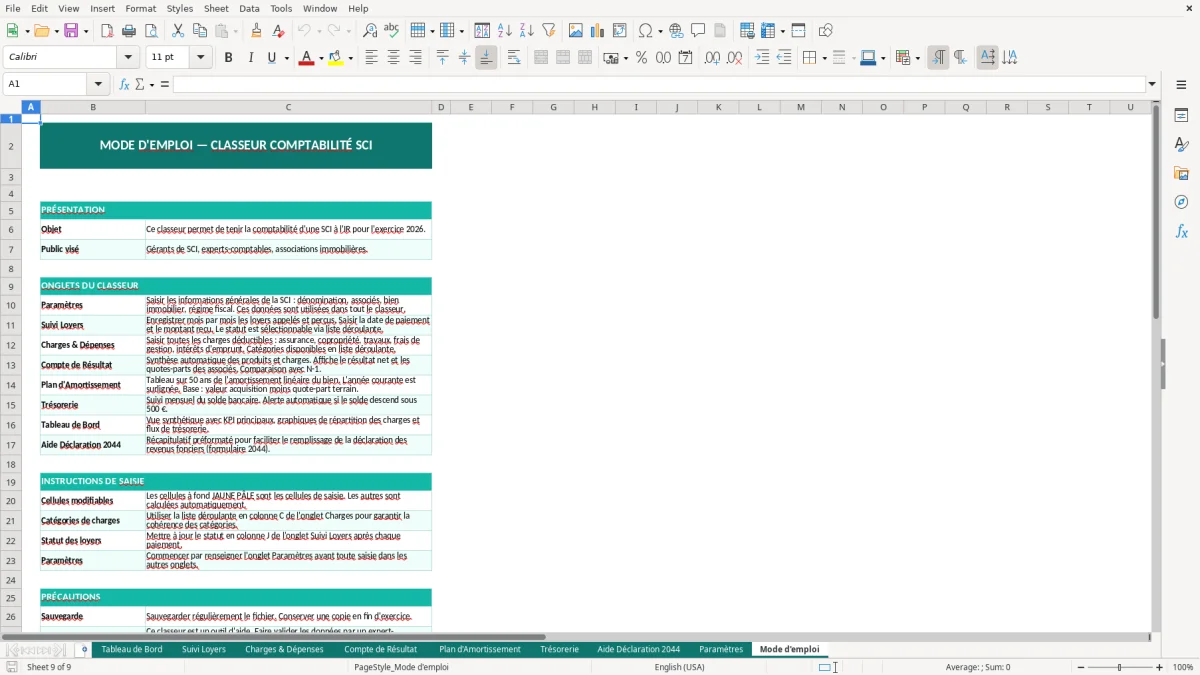The width and height of the screenshot is (1200, 675).
Task: Open Conditional formatting dropdown arrow
Action: (917, 58)
